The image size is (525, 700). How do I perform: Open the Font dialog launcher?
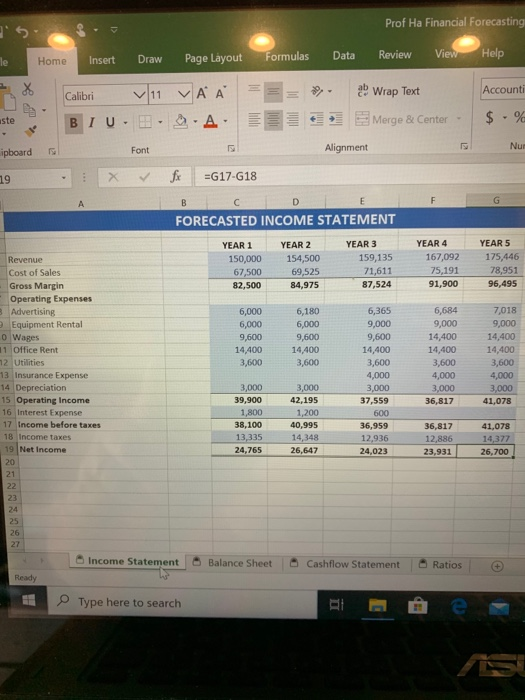point(231,148)
